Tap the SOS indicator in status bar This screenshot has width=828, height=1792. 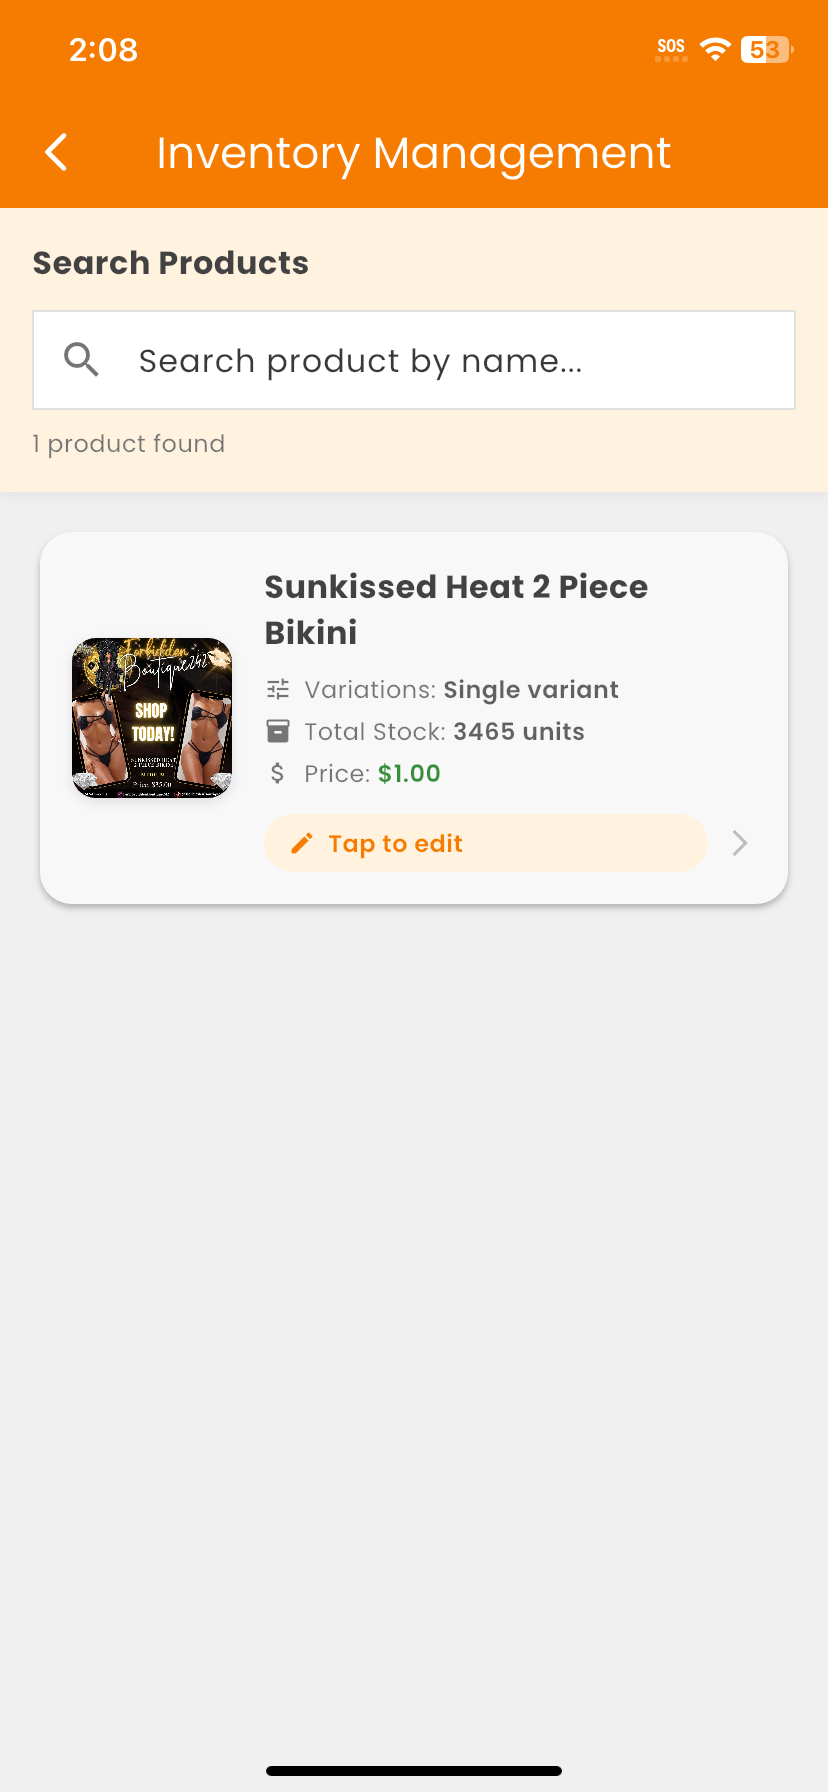click(x=671, y=48)
